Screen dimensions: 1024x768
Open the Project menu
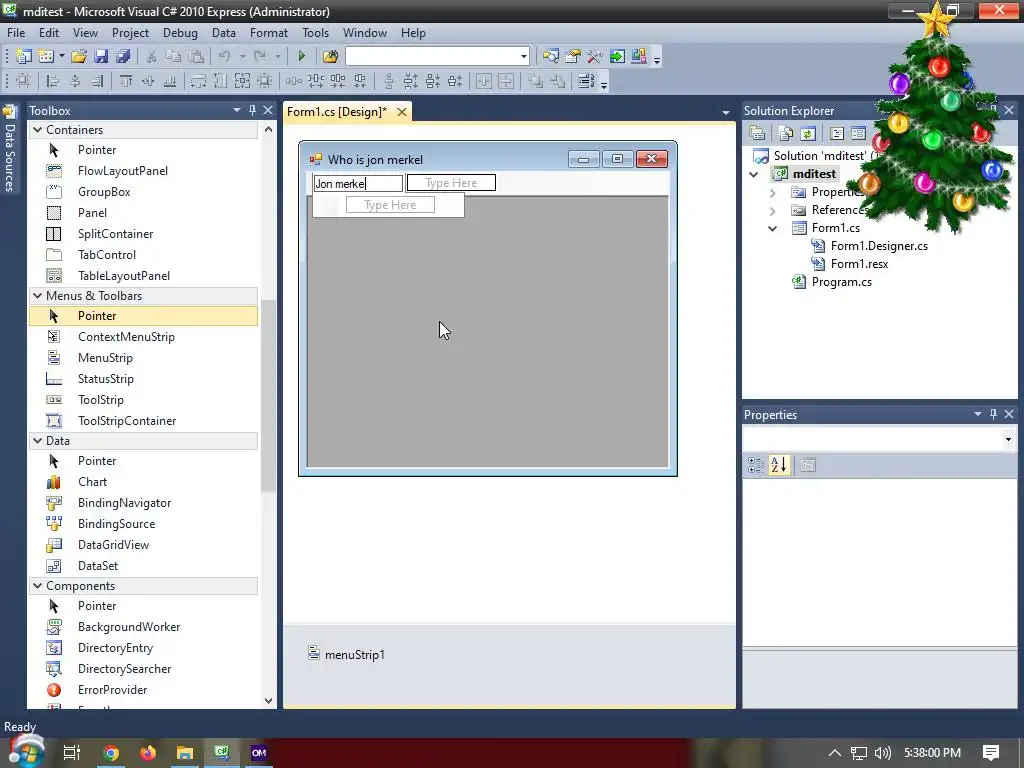click(x=130, y=33)
